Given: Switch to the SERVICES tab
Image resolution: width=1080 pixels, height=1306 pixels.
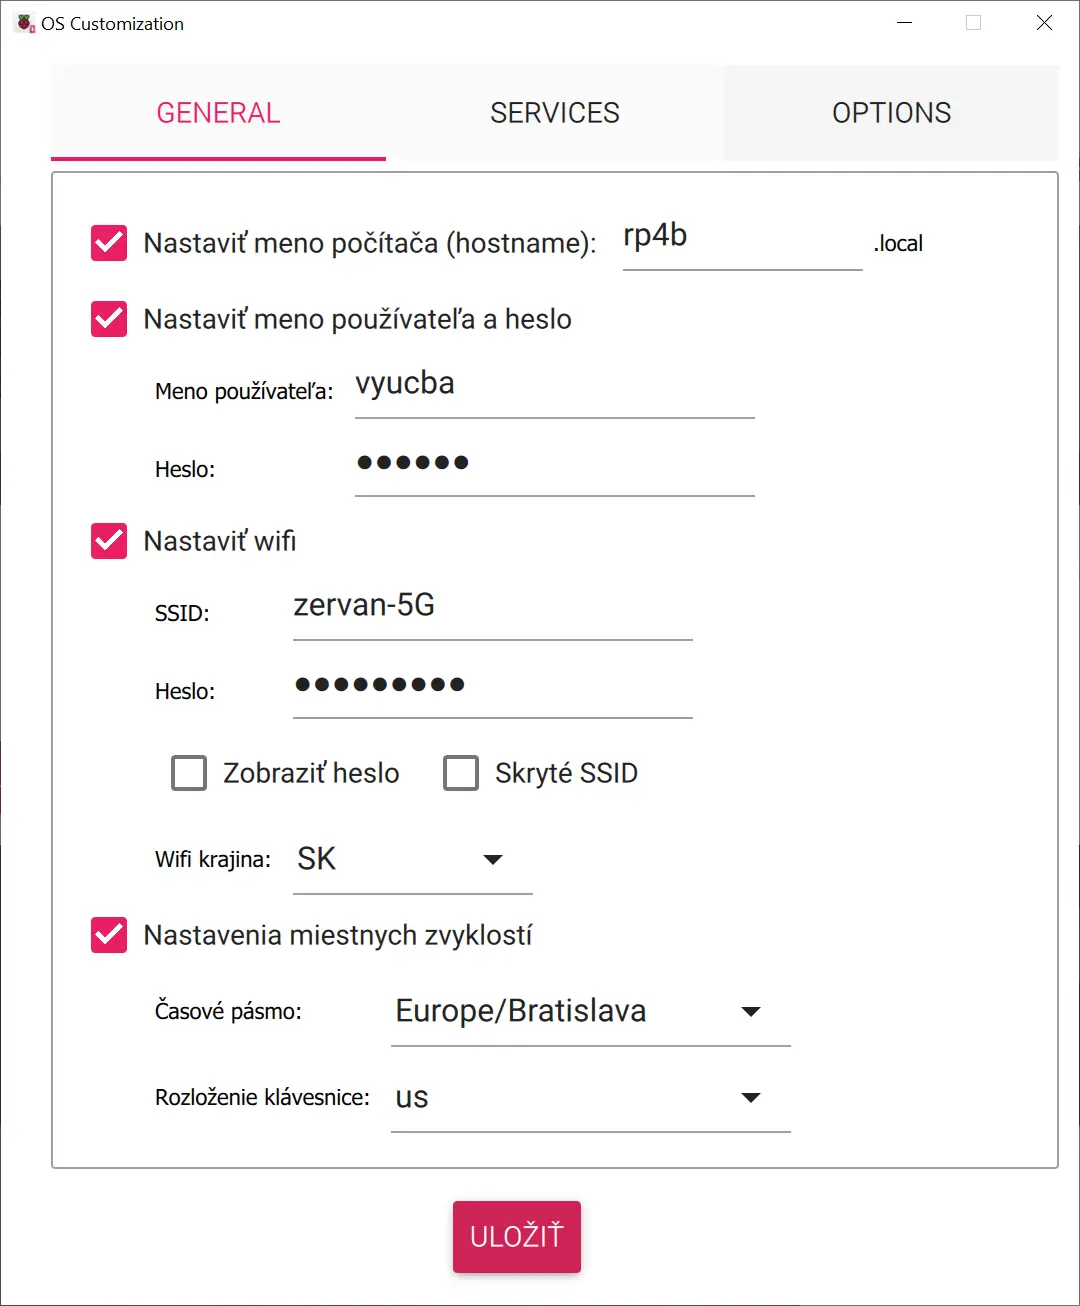Looking at the screenshot, I should [554, 113].
